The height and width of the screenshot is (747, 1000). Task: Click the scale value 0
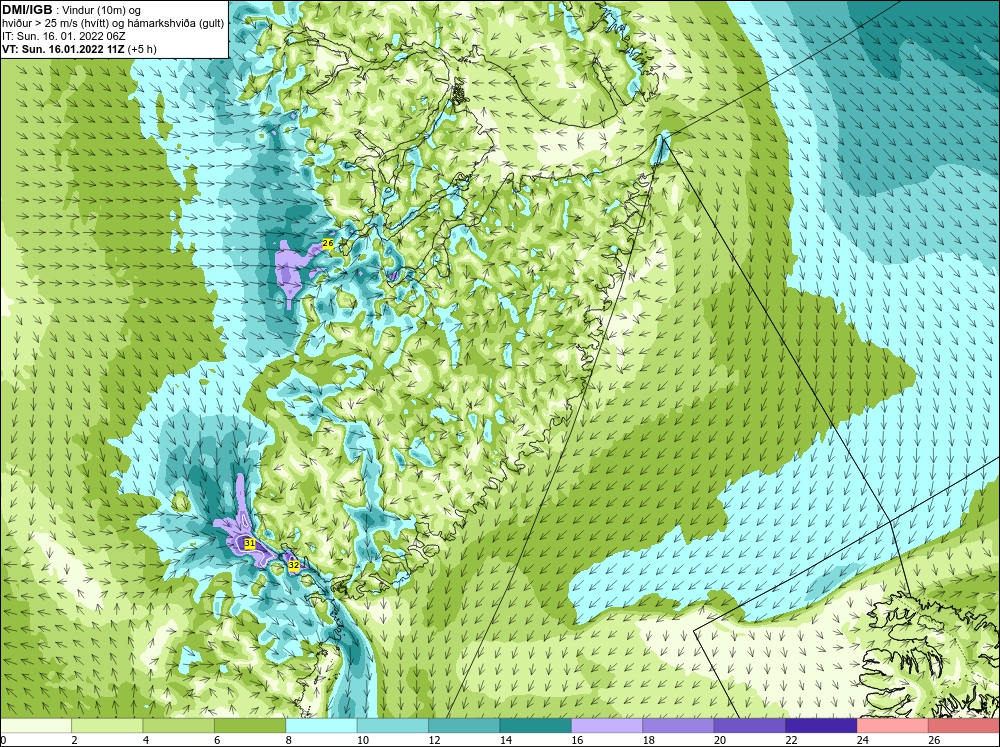pos(3,740)
